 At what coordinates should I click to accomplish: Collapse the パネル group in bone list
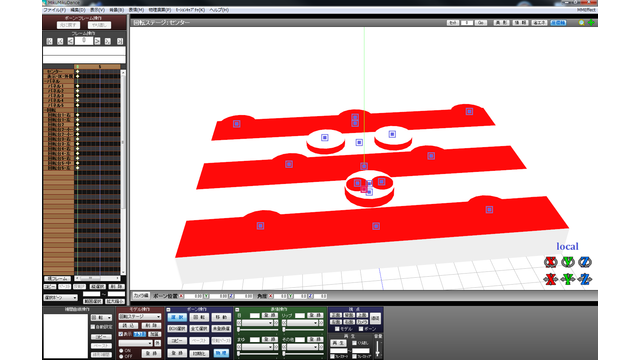(x=46, y=81)
